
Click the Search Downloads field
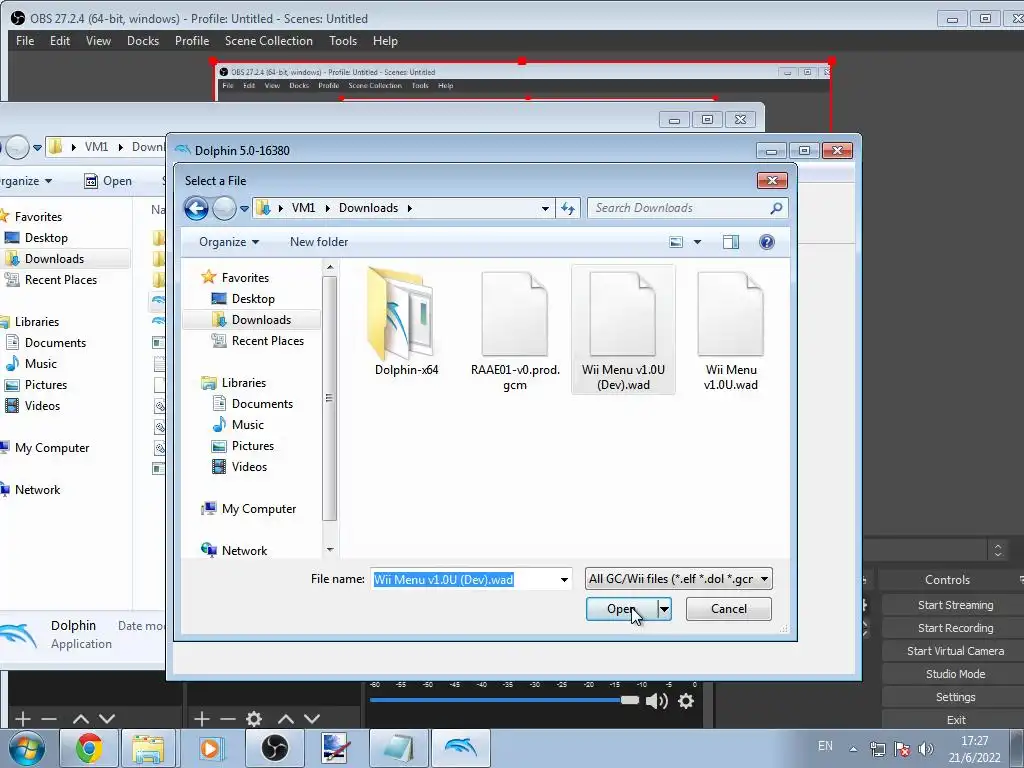coord(687,208)
